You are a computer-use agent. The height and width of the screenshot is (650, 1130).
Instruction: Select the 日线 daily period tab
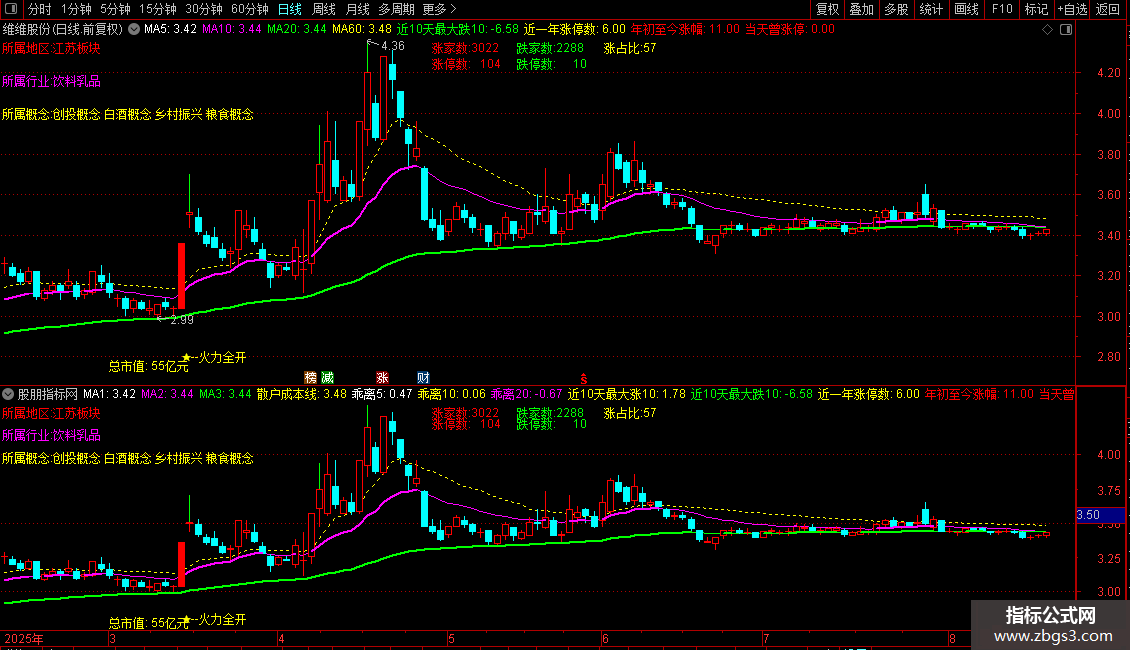[x=290, y=9]
